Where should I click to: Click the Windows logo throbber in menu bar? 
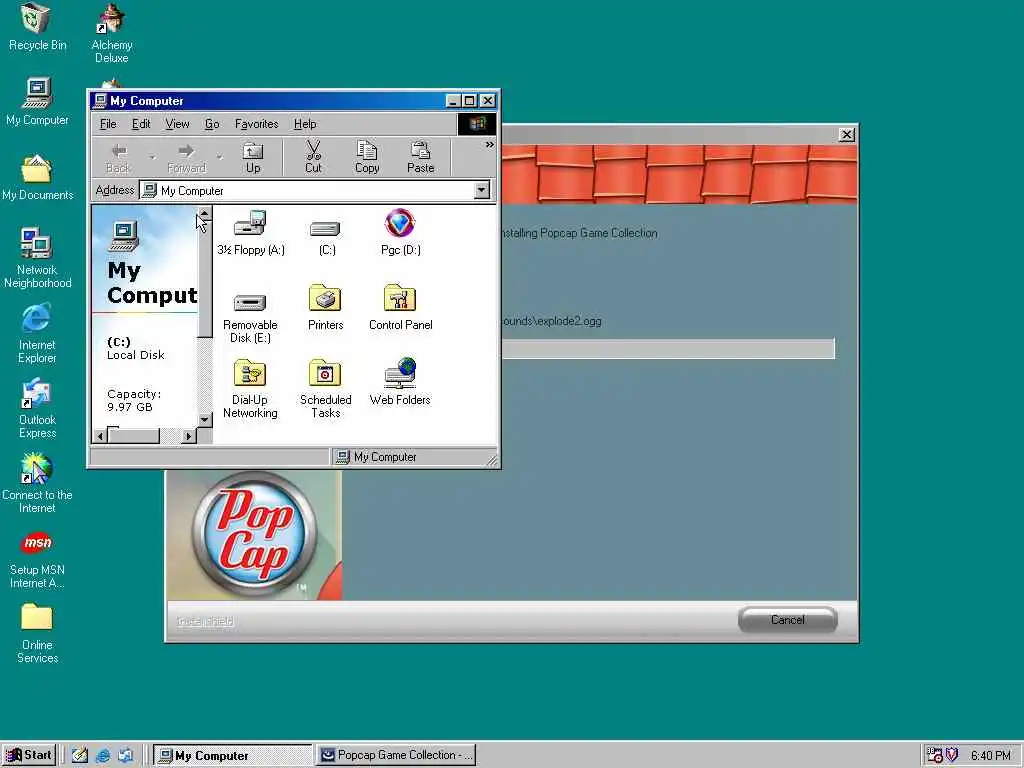point(477,124)
